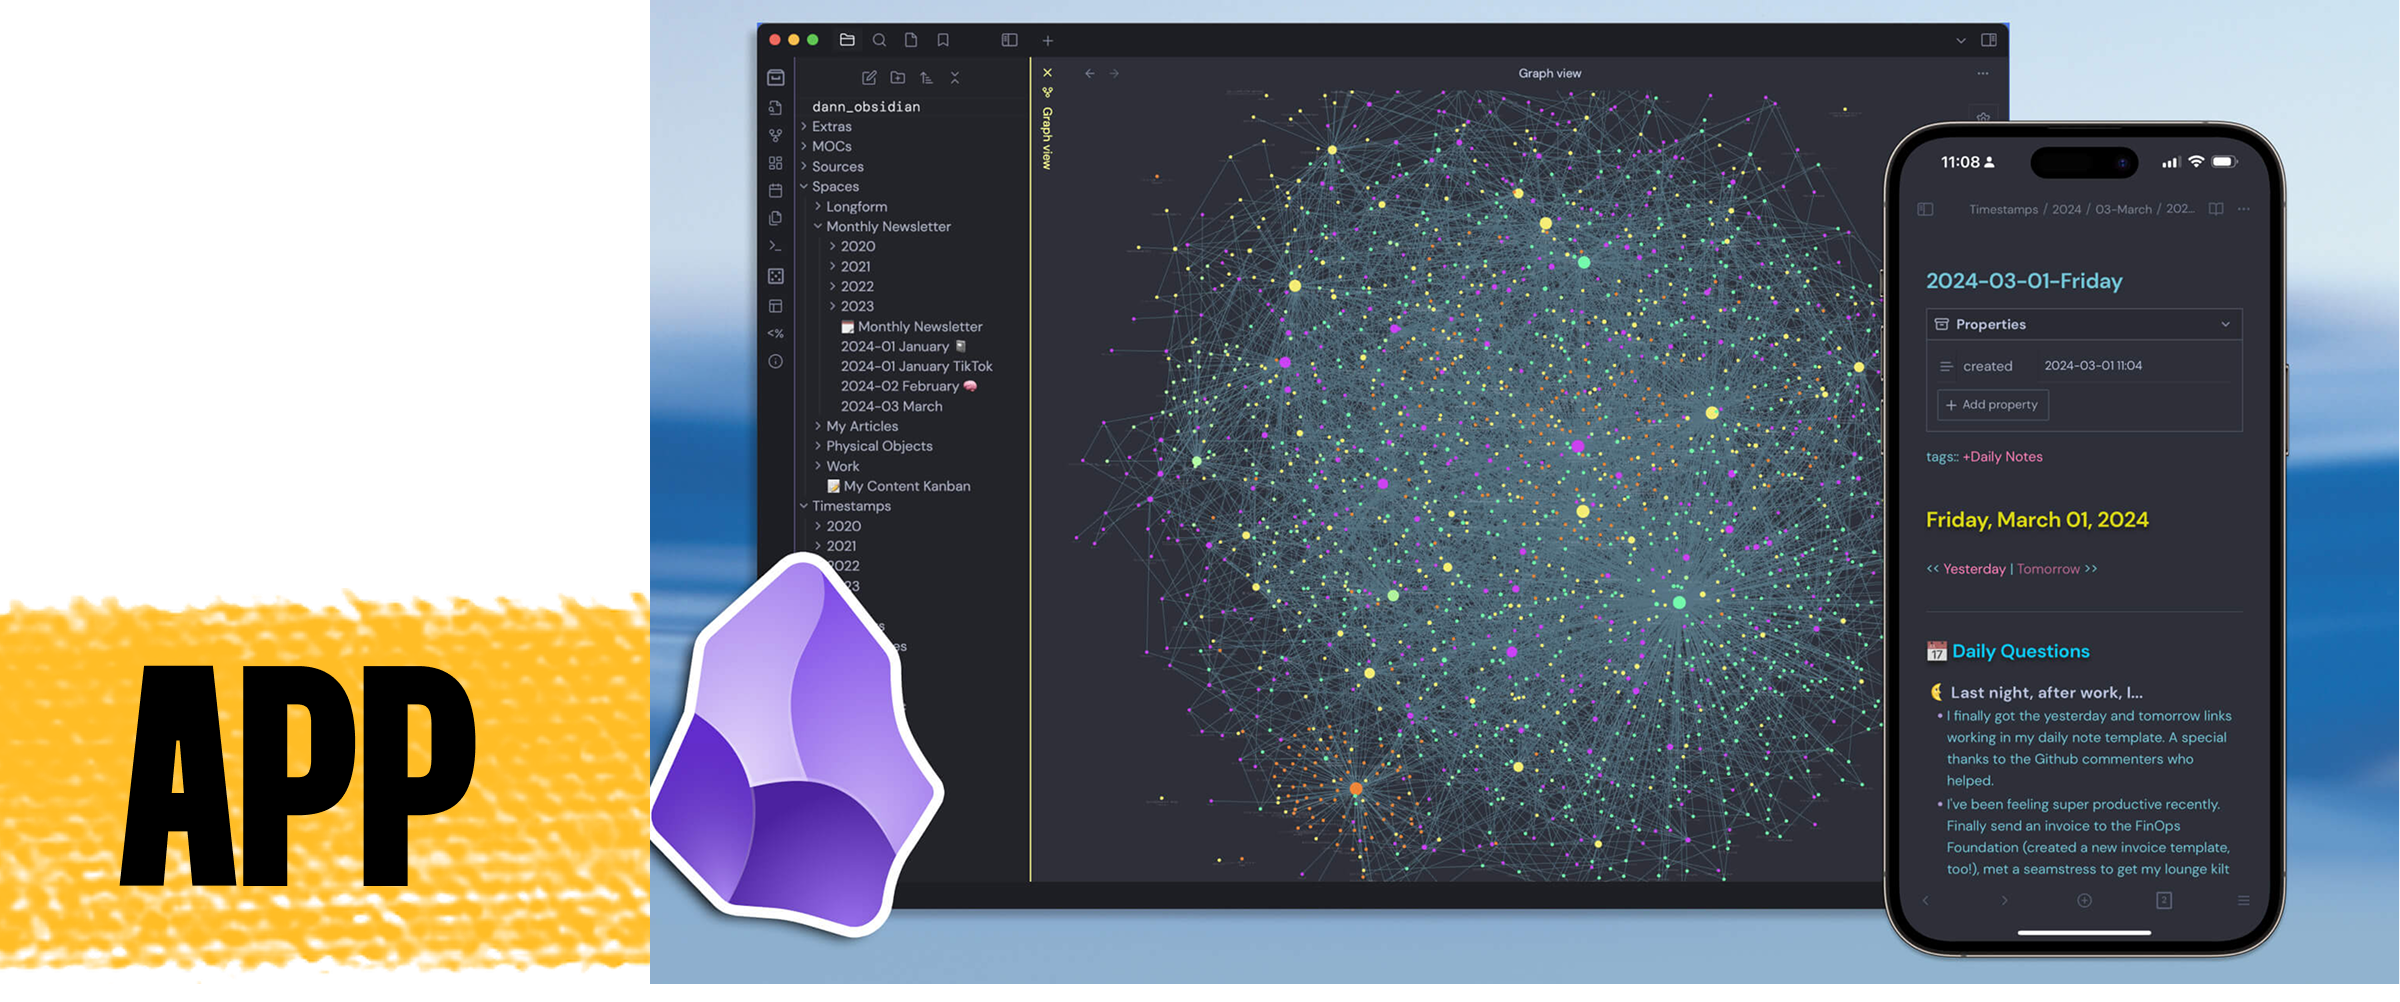
Task: Expand the MOCs folder
Action: tap(832, 147)
